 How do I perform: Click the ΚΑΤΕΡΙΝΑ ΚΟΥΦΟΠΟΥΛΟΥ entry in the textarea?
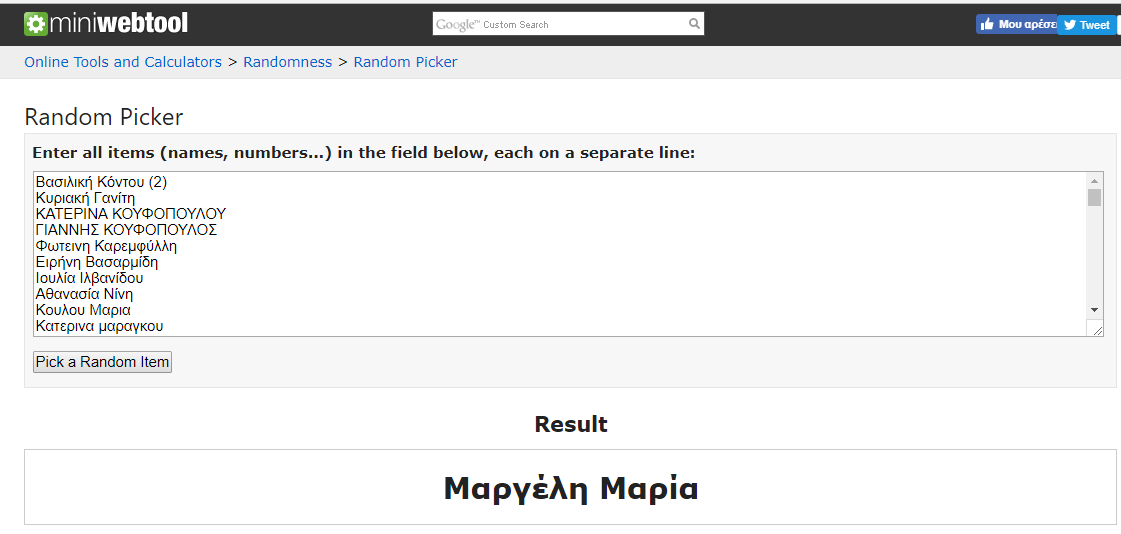[130, 214]
